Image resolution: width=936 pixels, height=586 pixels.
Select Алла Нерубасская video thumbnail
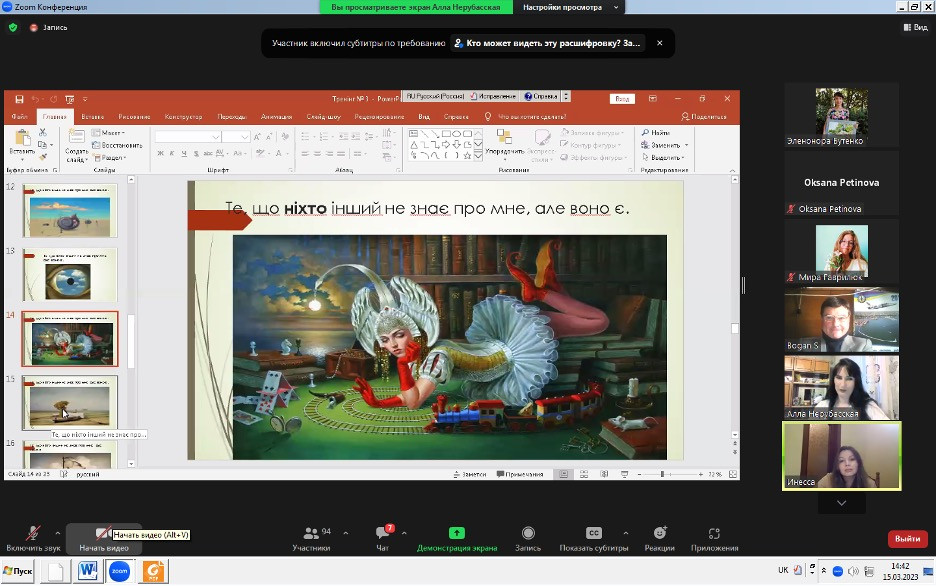click(841, 387)
